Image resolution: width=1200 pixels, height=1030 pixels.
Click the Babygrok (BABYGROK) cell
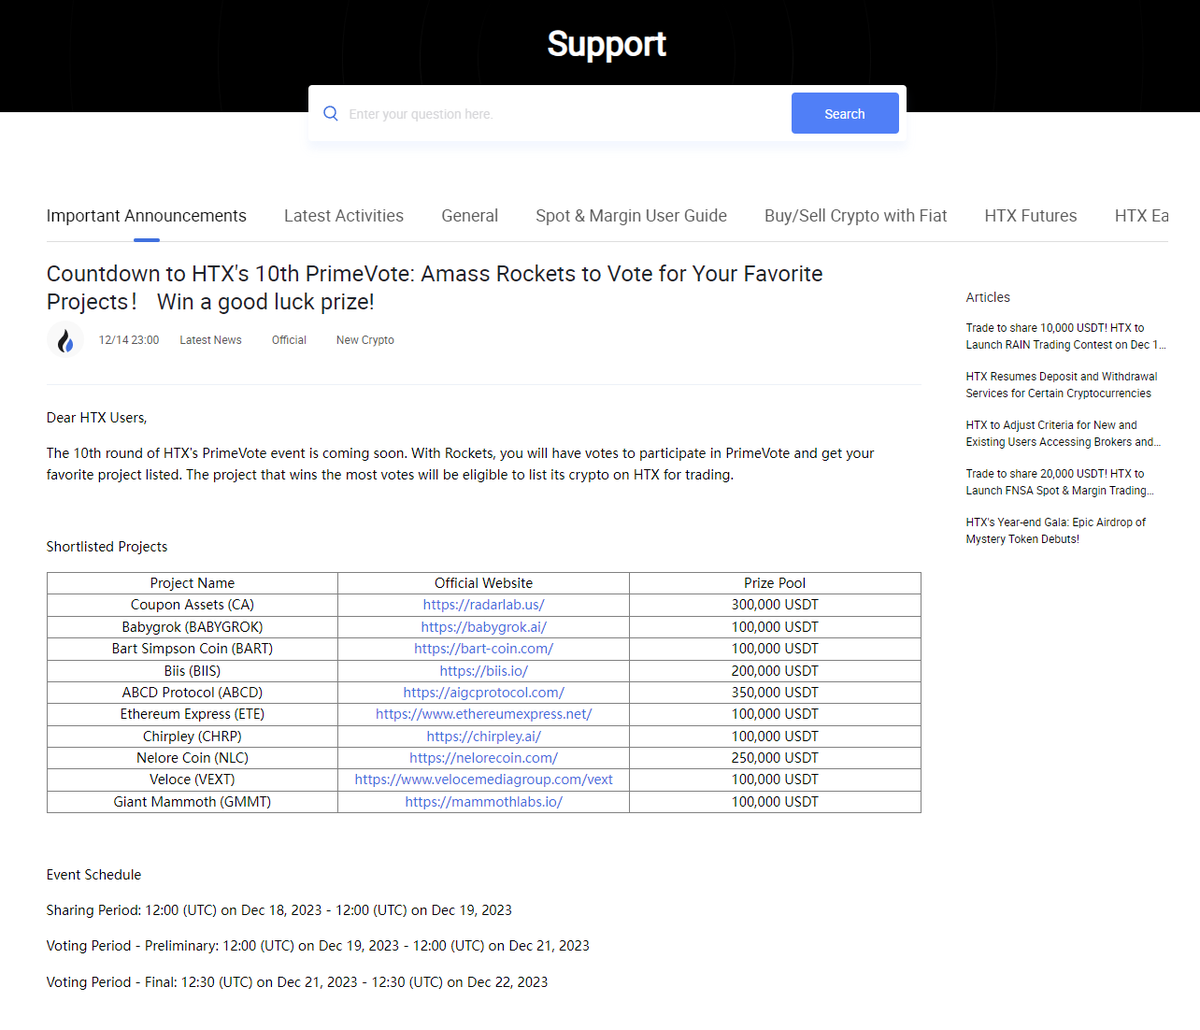192,627
